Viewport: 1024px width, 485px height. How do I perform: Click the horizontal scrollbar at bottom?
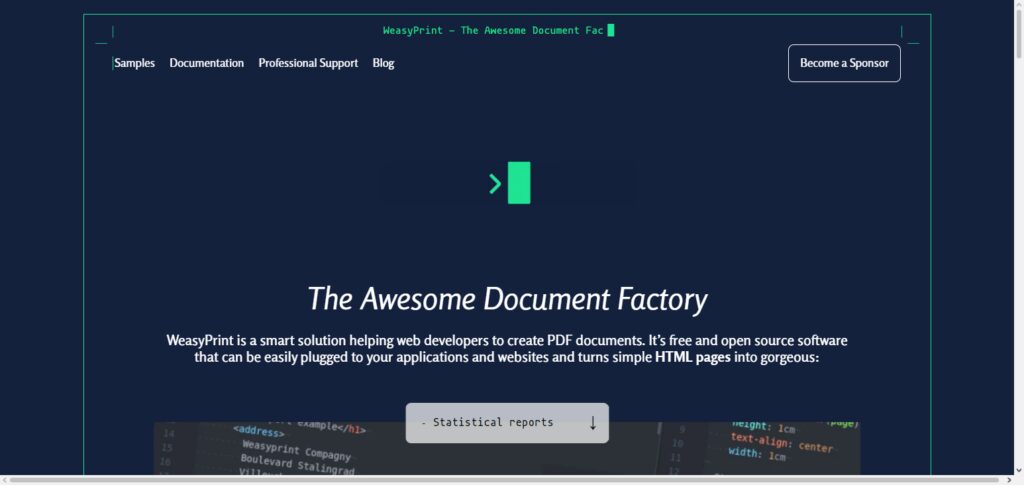(x=504, y=480)
